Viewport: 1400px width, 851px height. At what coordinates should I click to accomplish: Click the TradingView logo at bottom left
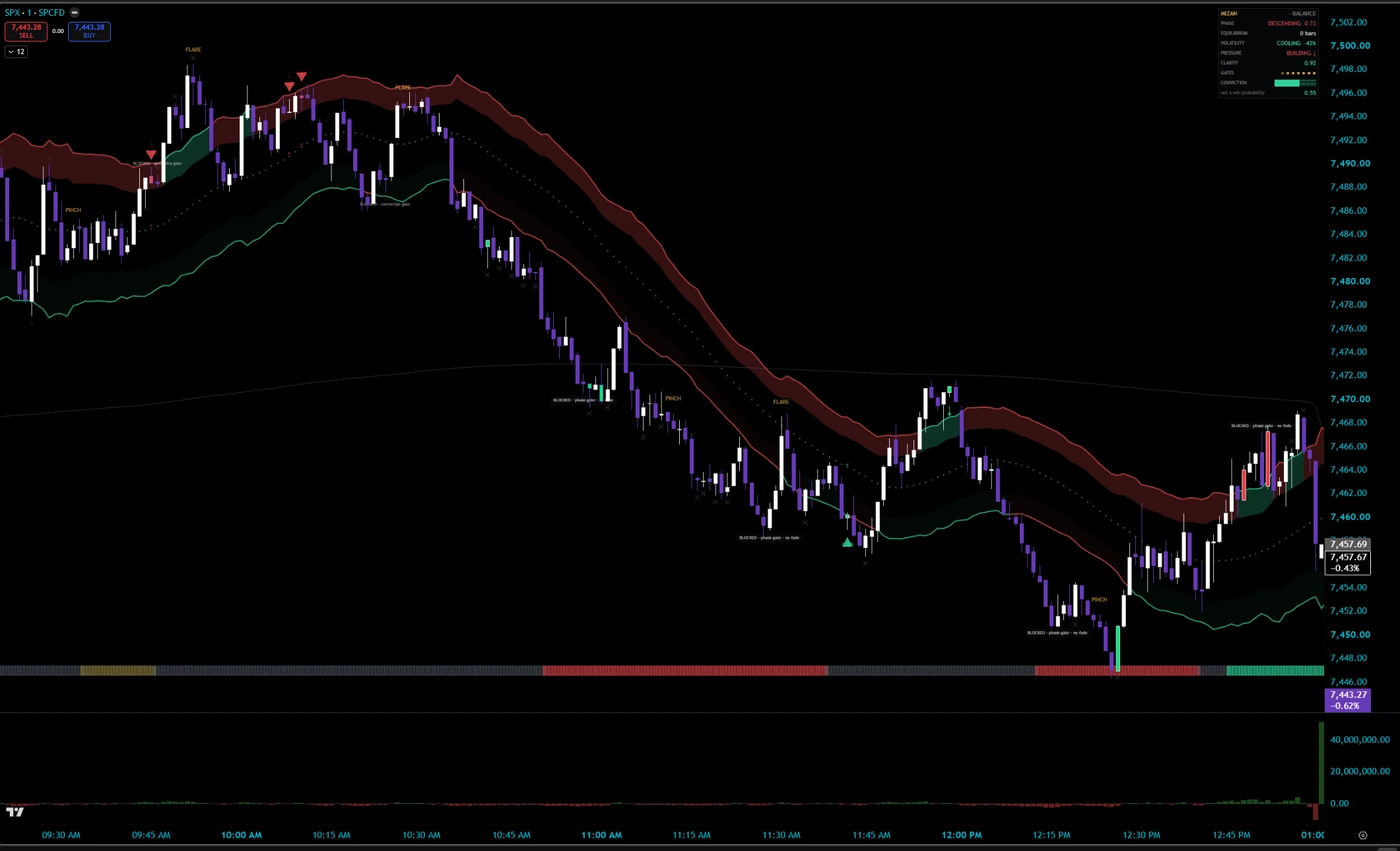pyautogui.click(x=14, y=811)
